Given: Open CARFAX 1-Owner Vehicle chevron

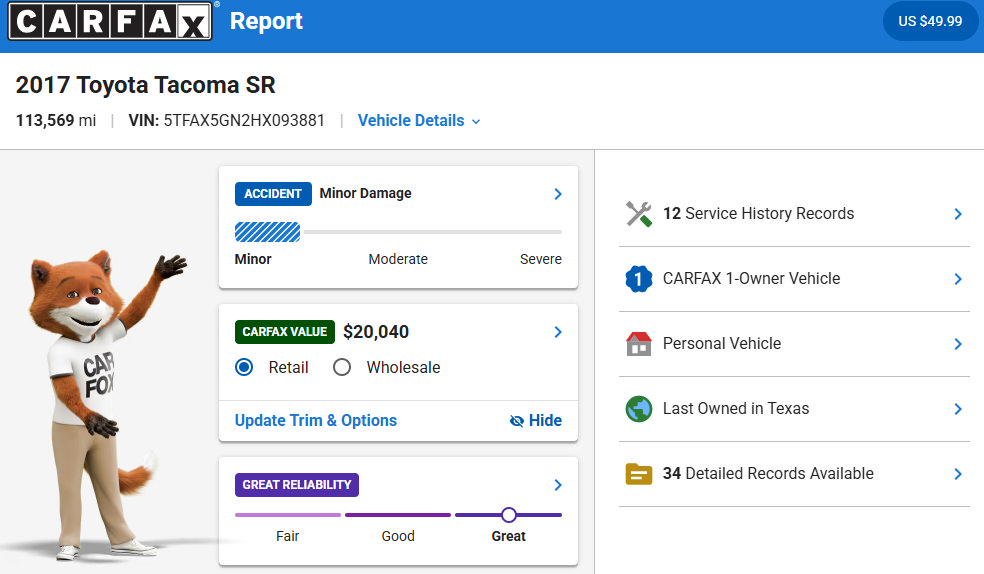Looking at the screenshot, I should [x=958, y=279].
